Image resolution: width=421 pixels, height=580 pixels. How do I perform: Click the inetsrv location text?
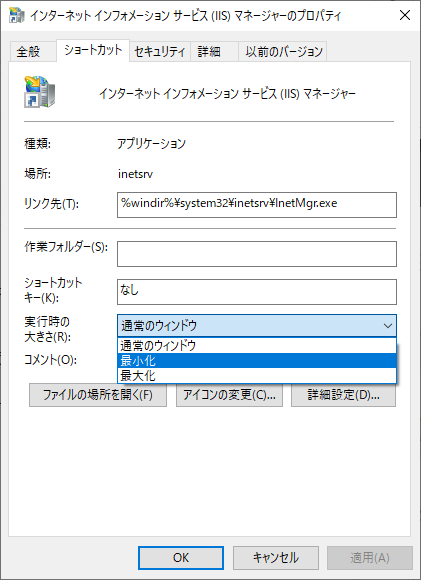pyautogui.click(x=135, y=173)
